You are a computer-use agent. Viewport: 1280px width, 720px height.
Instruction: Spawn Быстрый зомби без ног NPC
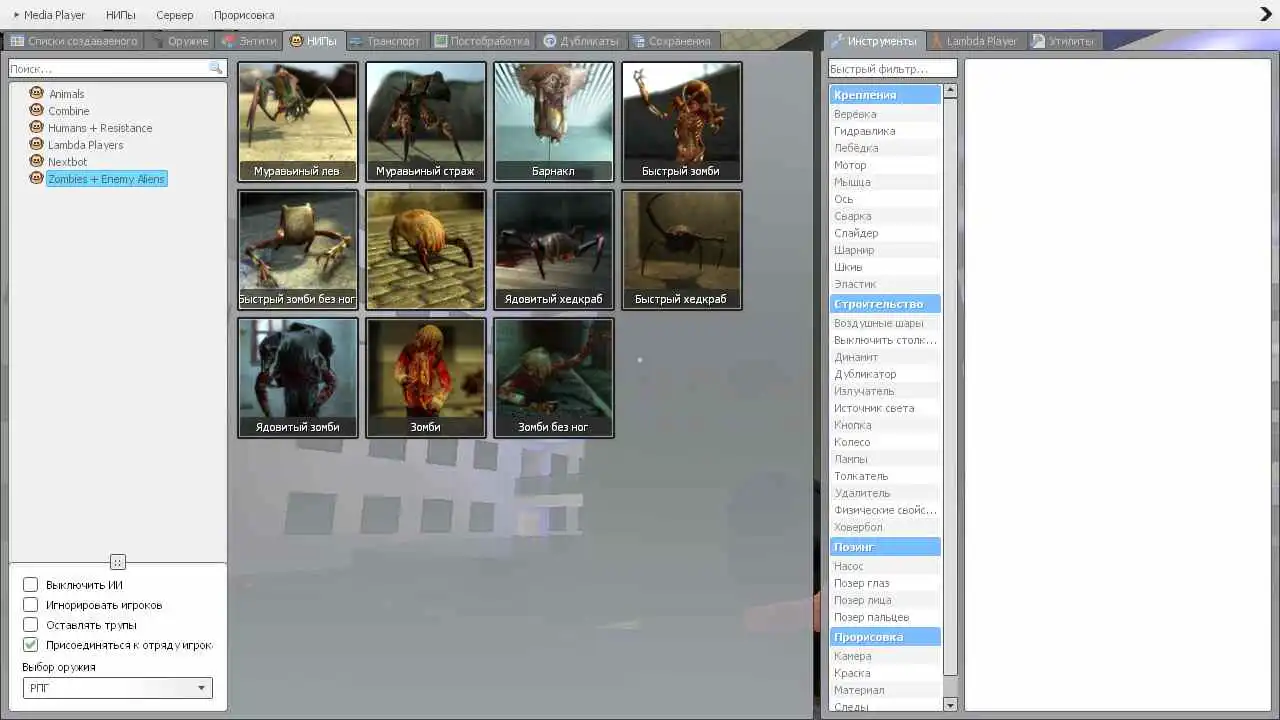pos(297,249)
